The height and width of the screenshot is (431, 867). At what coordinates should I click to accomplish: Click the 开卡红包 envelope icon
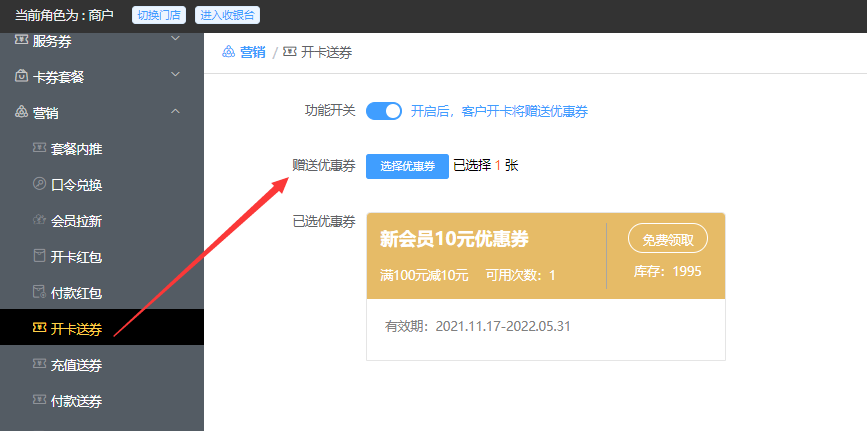click(x=39, y=256)
